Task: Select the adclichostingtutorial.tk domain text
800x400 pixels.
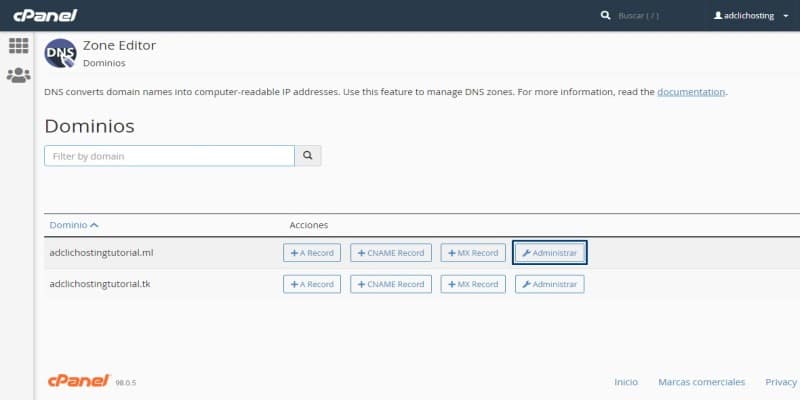Action: click(x=100, y=284)
